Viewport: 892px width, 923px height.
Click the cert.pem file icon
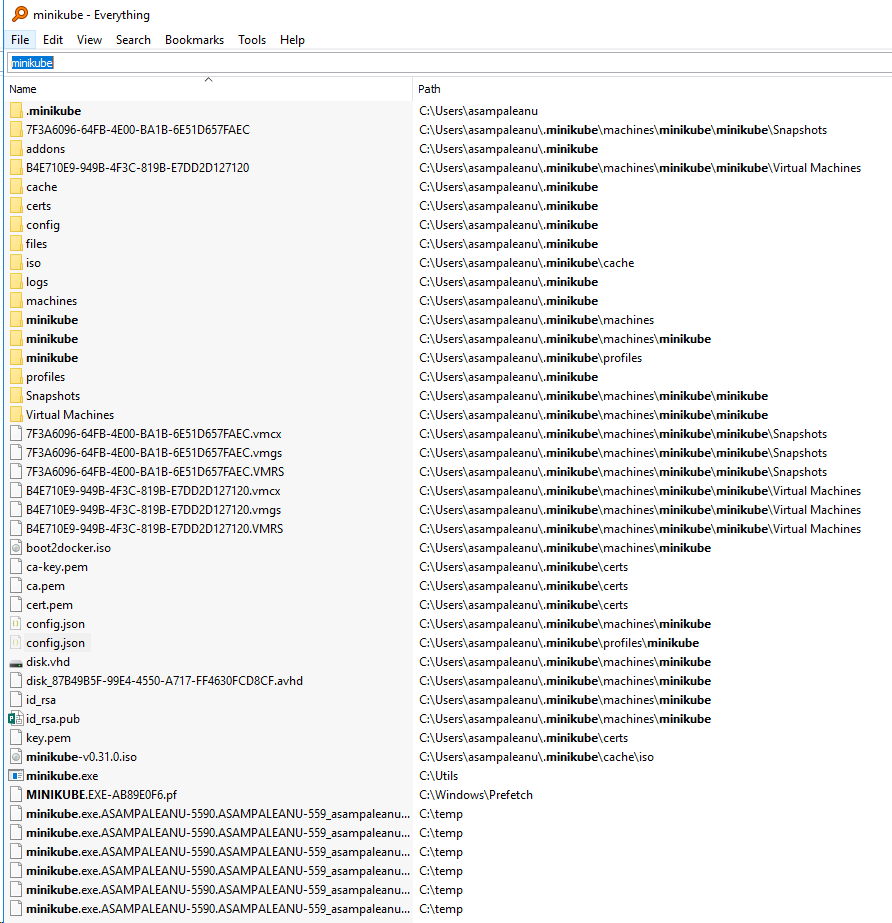[x=16, y=605]
